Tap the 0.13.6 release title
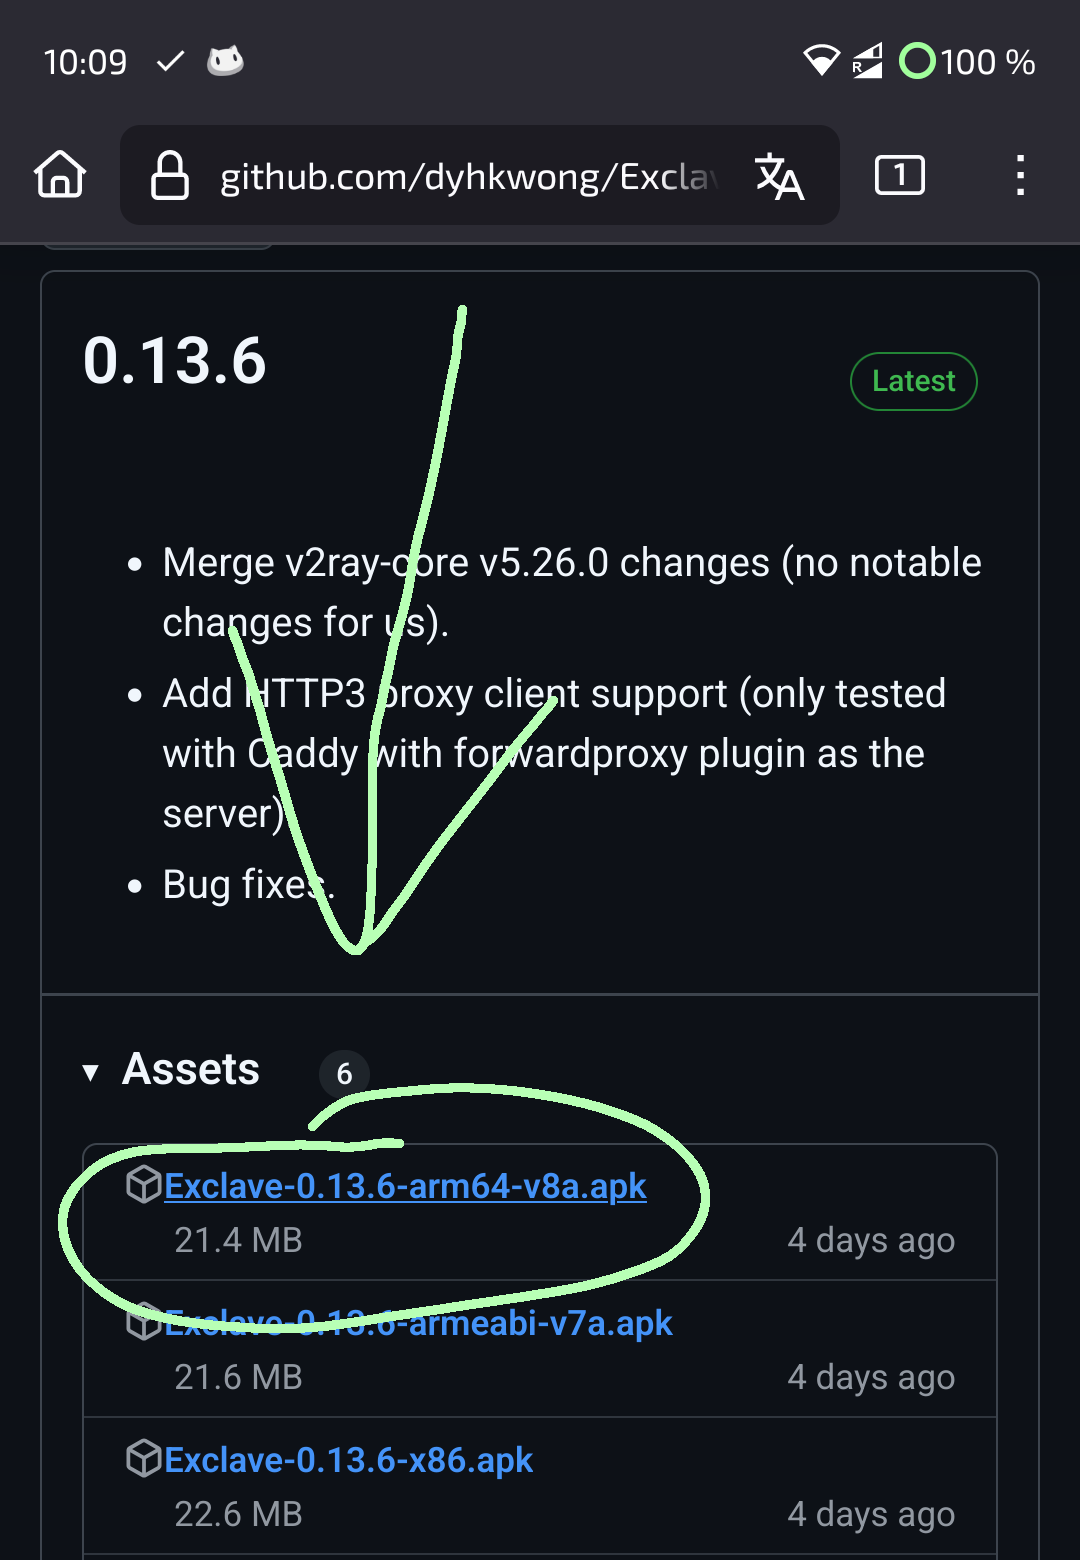The width and height of the screenshot is (1080, 1560). (175, 361)
